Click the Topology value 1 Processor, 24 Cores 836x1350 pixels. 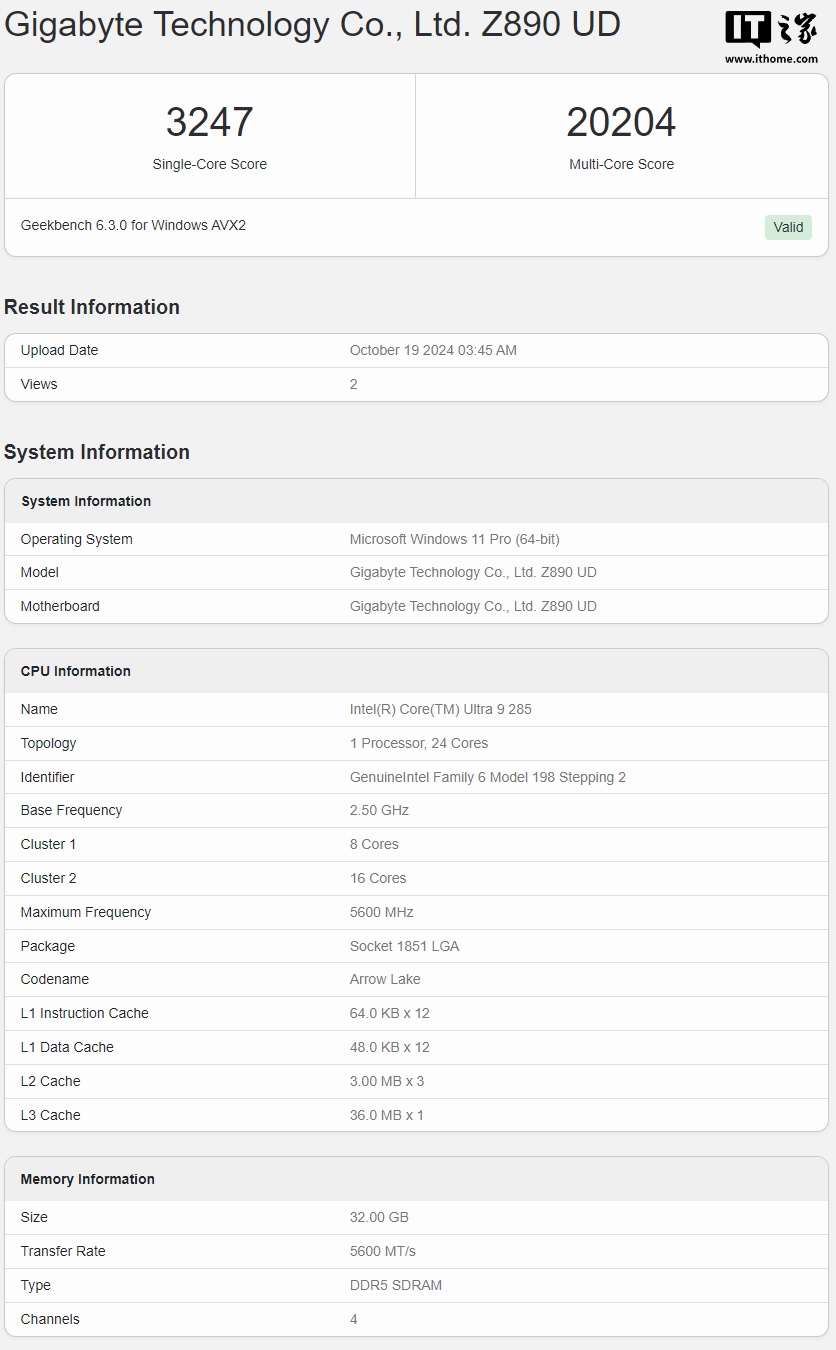point(419,744)
